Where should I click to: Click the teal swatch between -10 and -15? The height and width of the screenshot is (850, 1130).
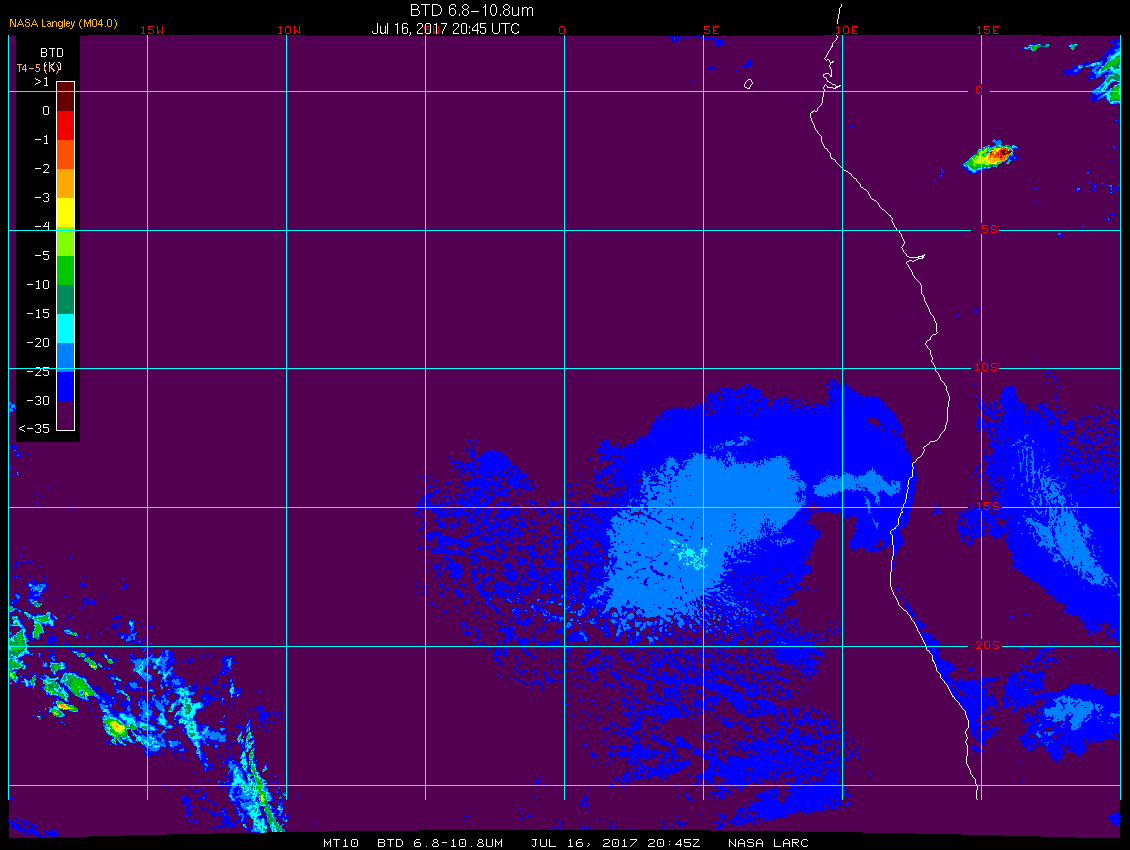[x=66, y=299]
